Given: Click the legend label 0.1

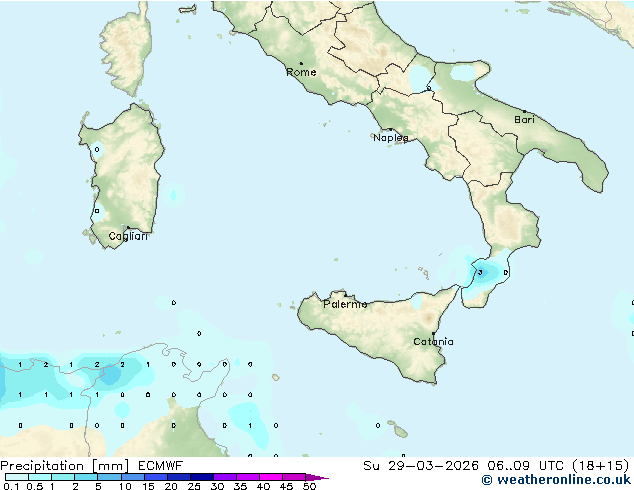Looking at the screenshot, I should coord(11,486).
